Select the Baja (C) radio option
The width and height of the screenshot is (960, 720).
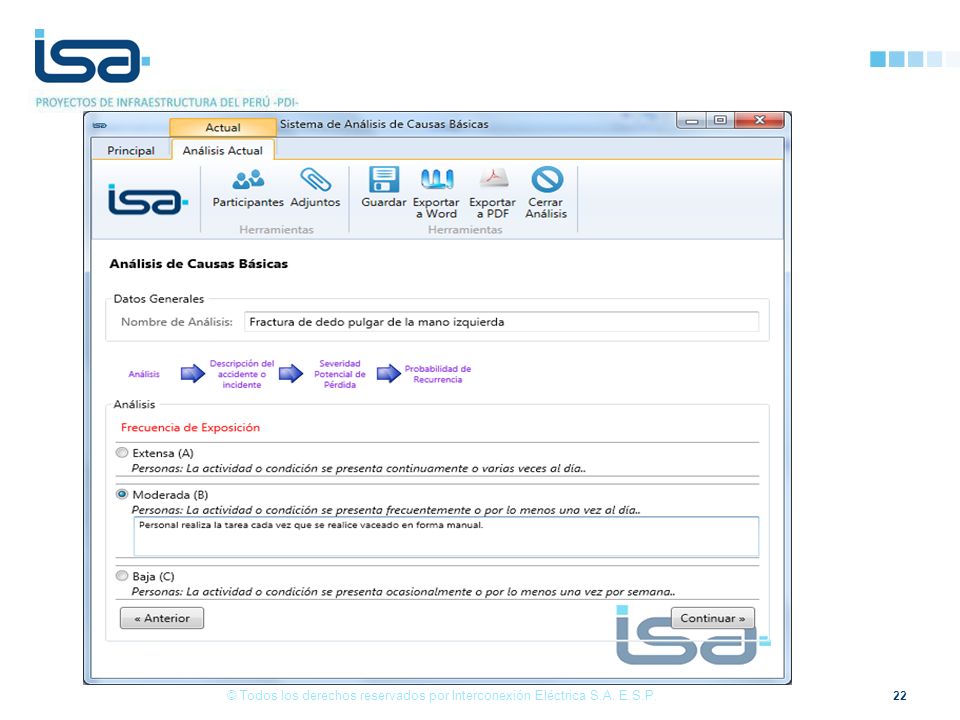coord(122,576)
